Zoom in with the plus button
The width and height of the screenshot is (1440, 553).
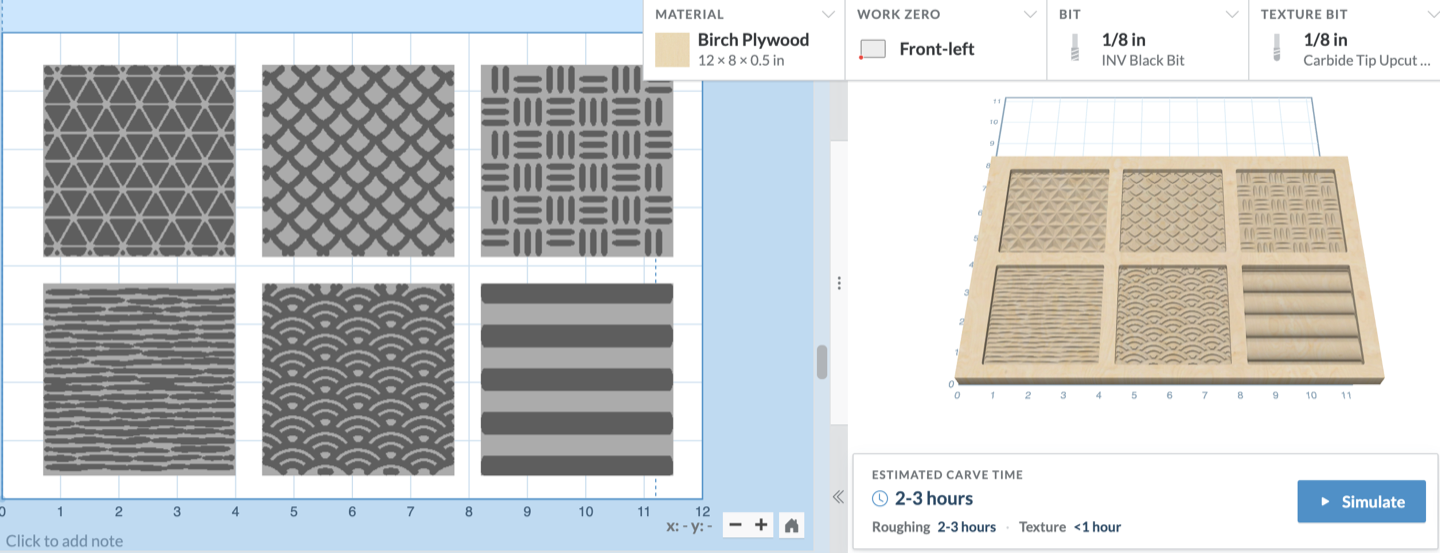(761, 525)
